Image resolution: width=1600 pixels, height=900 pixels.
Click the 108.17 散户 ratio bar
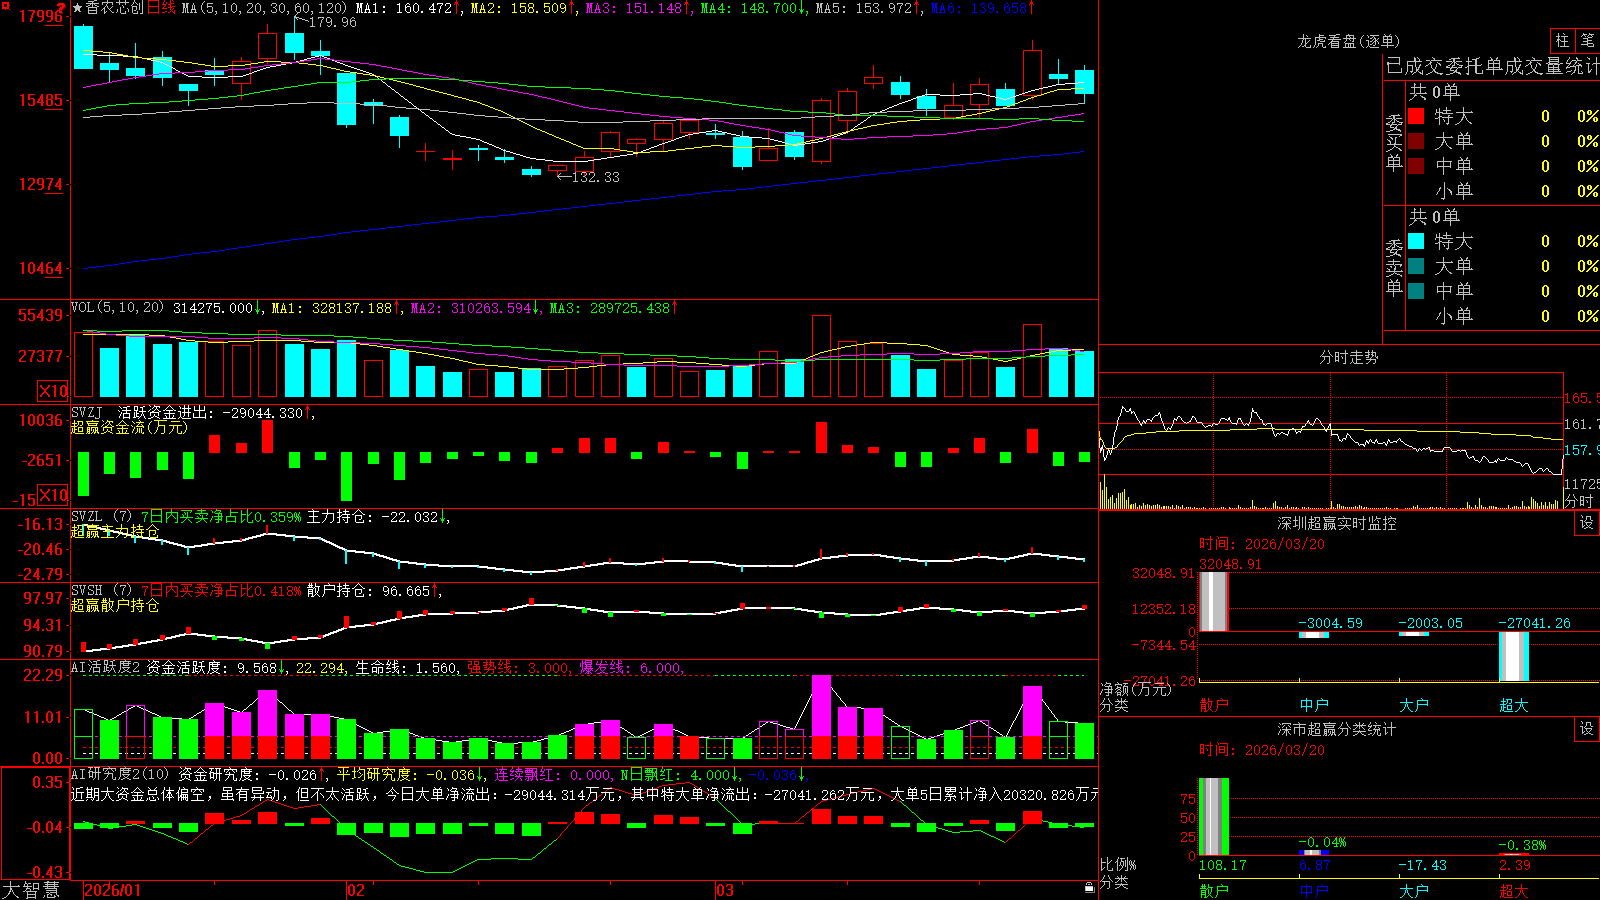tap(1214, 817)
